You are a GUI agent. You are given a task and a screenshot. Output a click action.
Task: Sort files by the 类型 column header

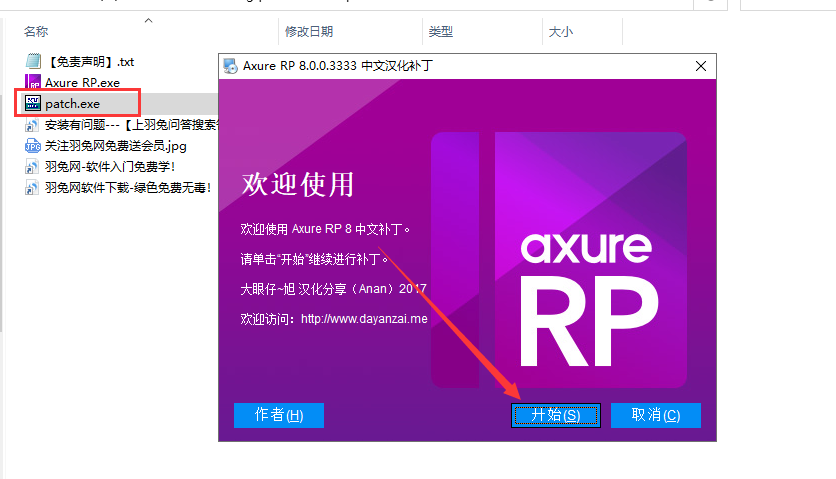(x=441, y=31)
